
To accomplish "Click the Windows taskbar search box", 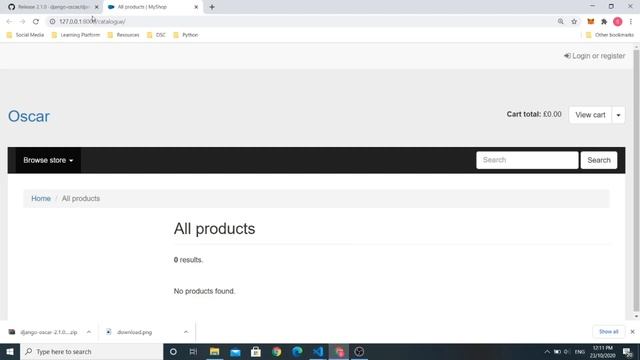I will point(91,351).
